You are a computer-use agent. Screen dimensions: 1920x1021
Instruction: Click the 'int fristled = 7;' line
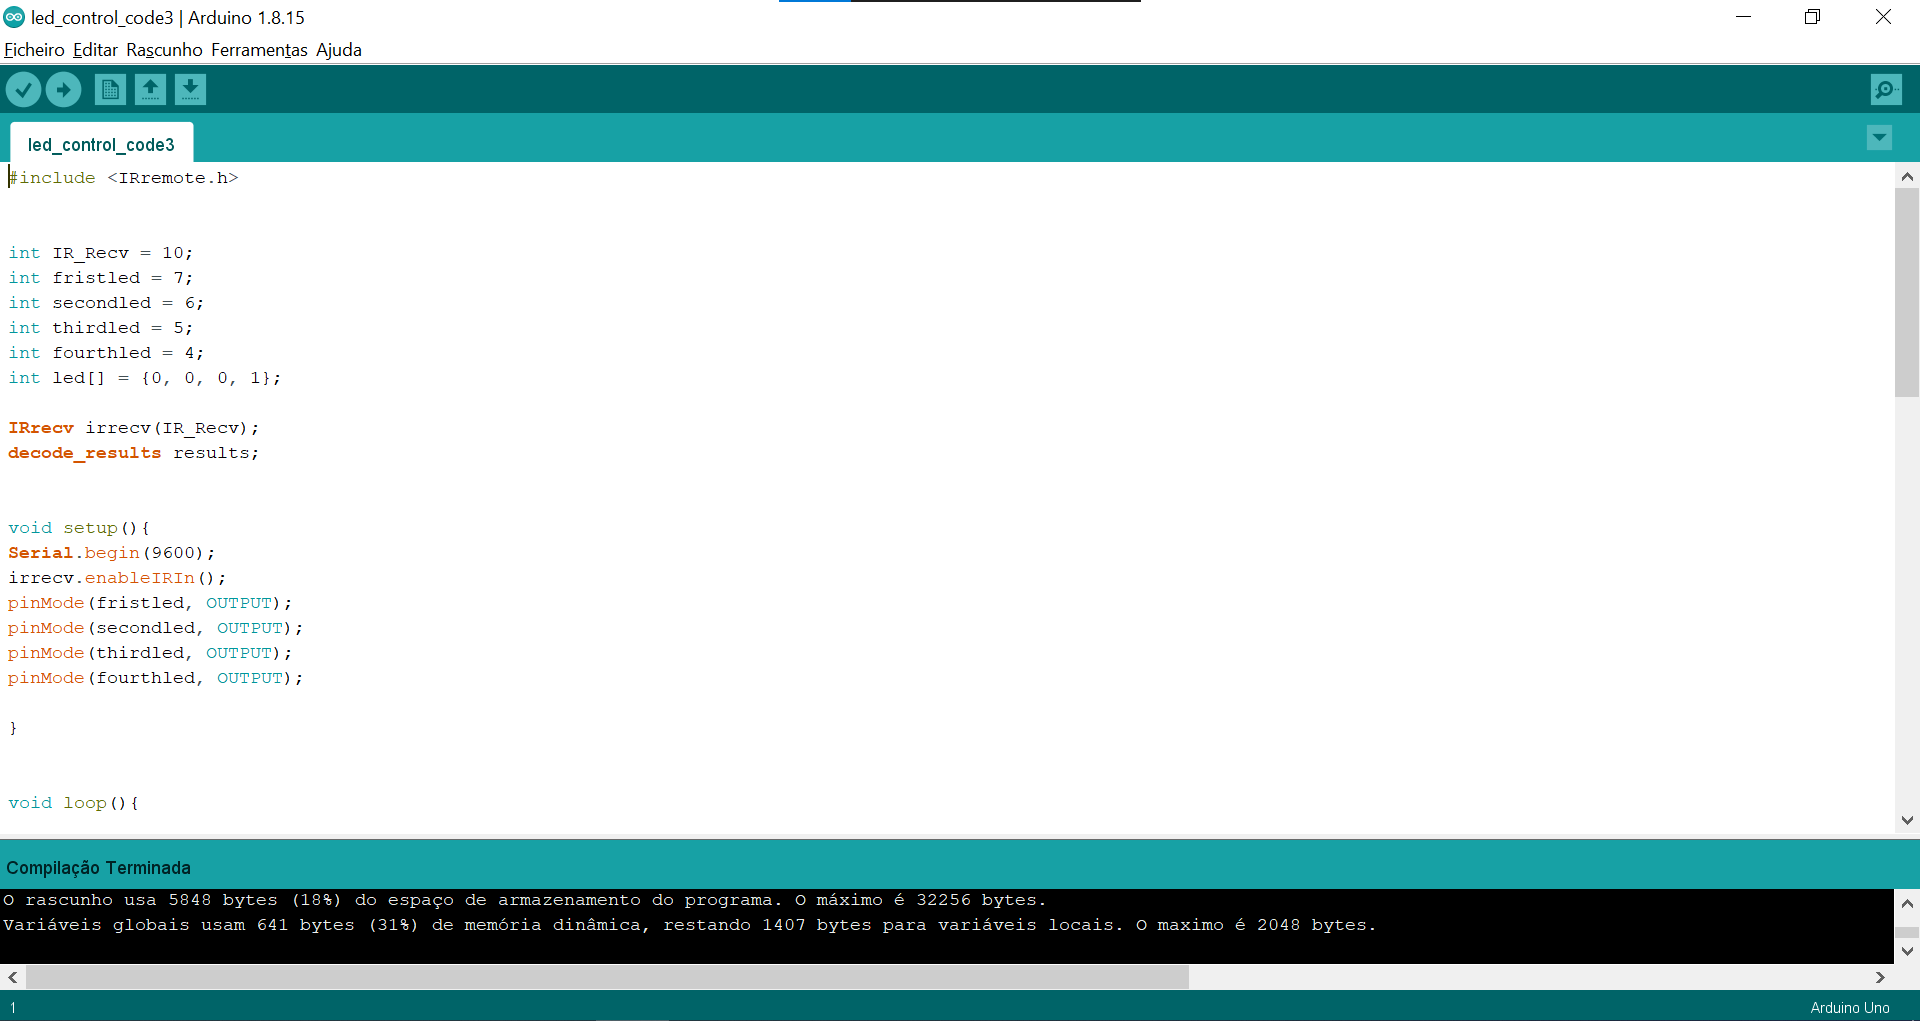(101, 278)
